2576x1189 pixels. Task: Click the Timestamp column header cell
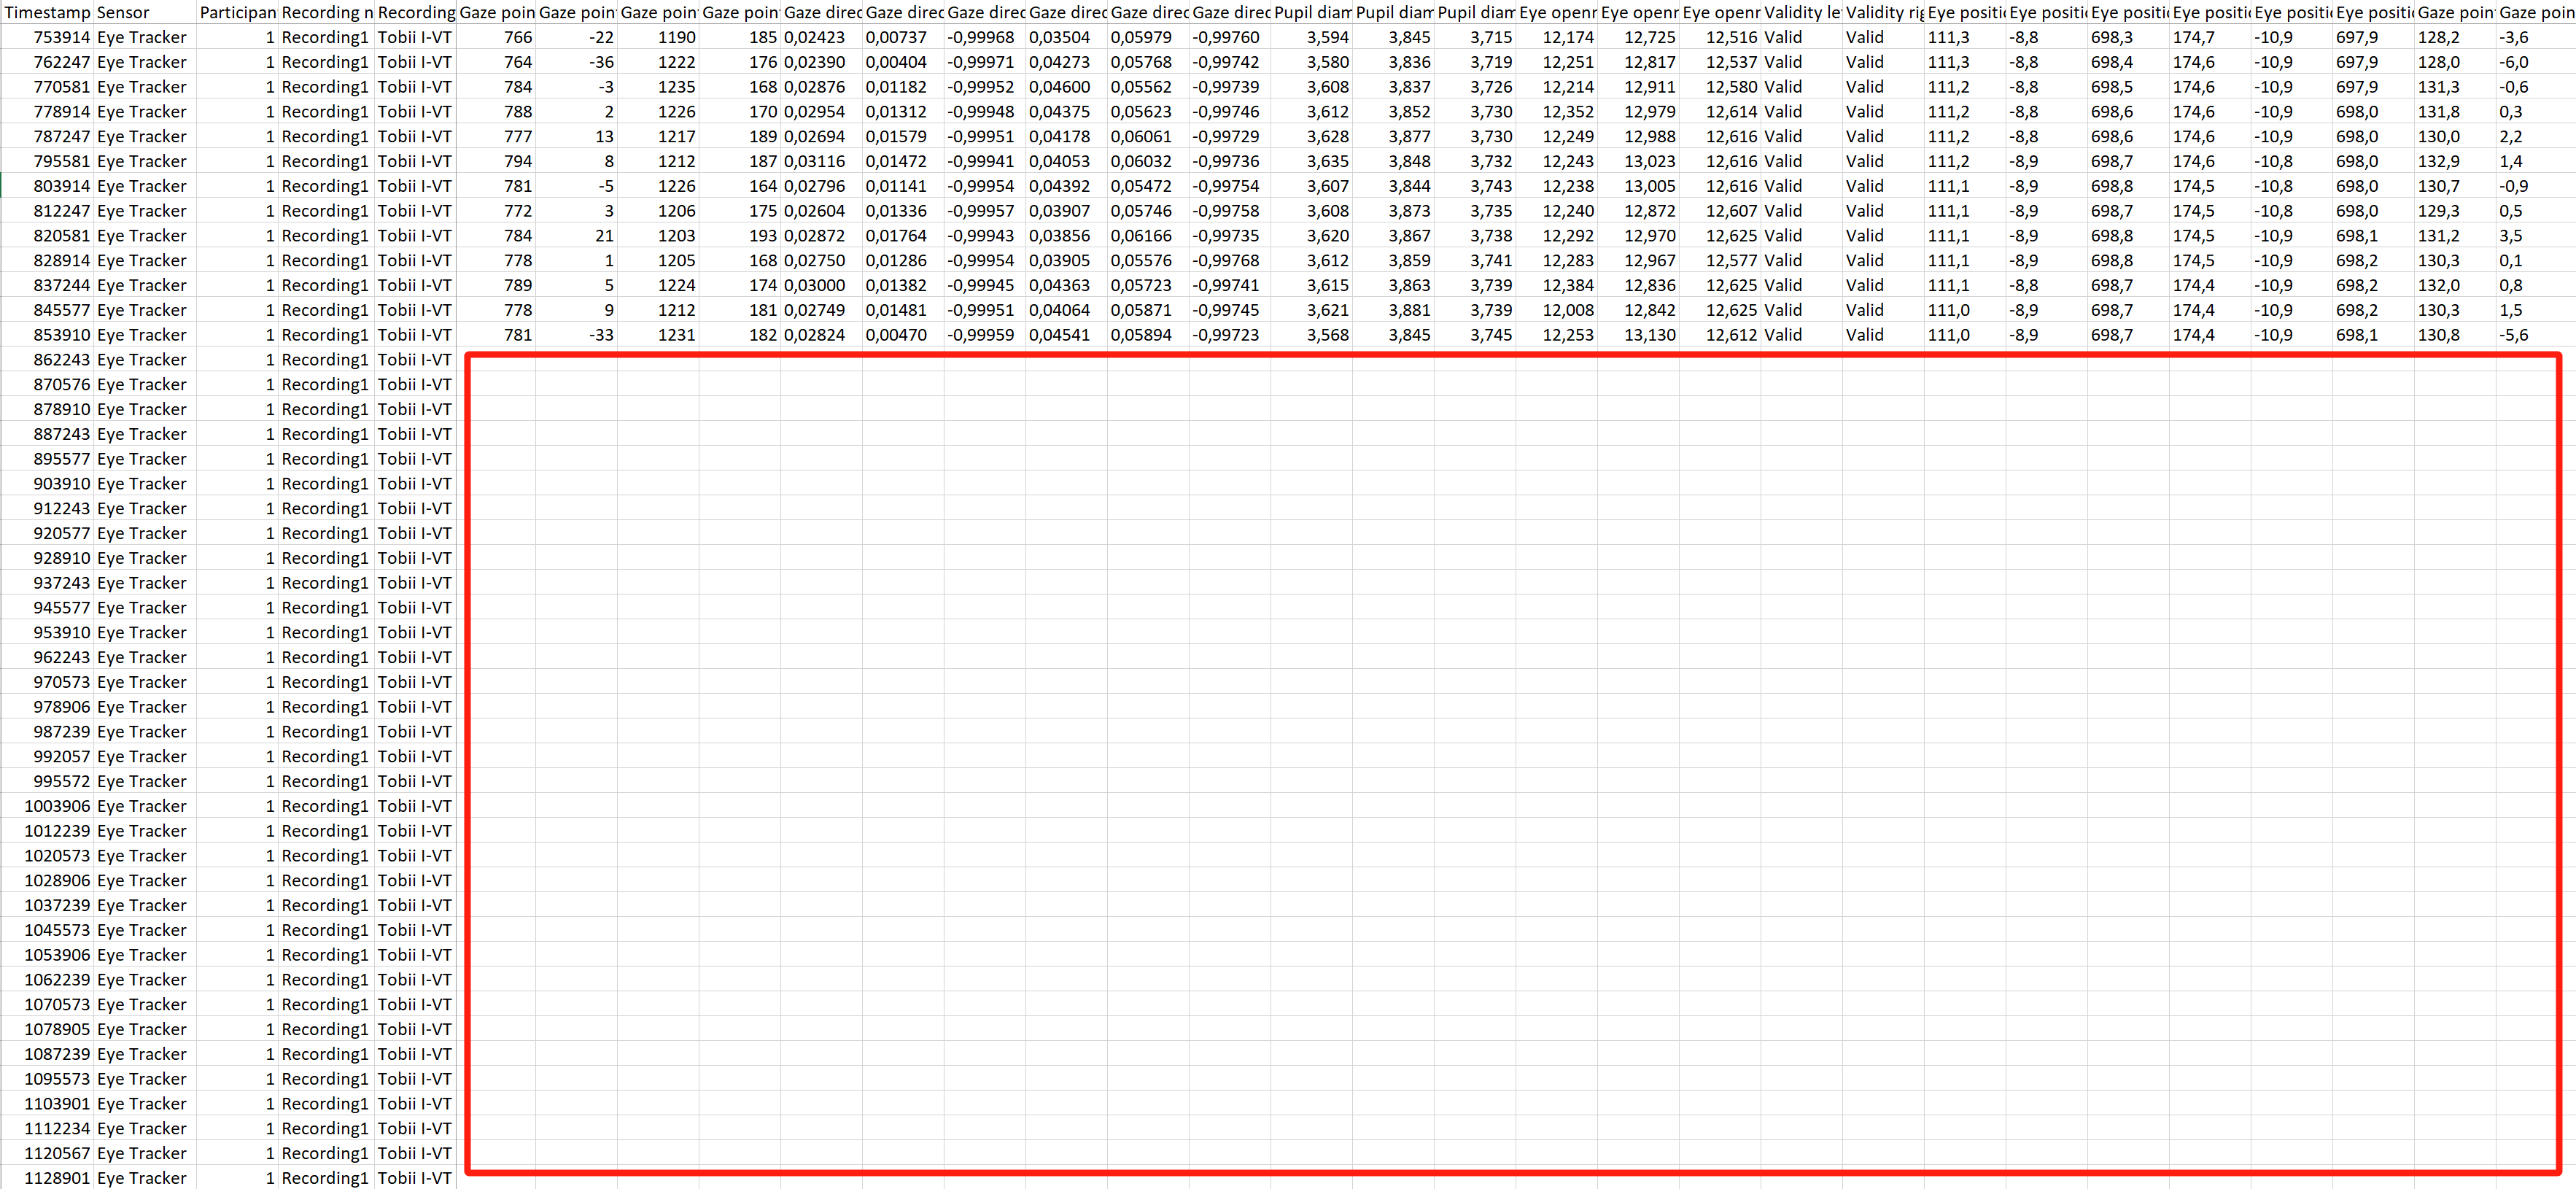(x=47, y=12)
